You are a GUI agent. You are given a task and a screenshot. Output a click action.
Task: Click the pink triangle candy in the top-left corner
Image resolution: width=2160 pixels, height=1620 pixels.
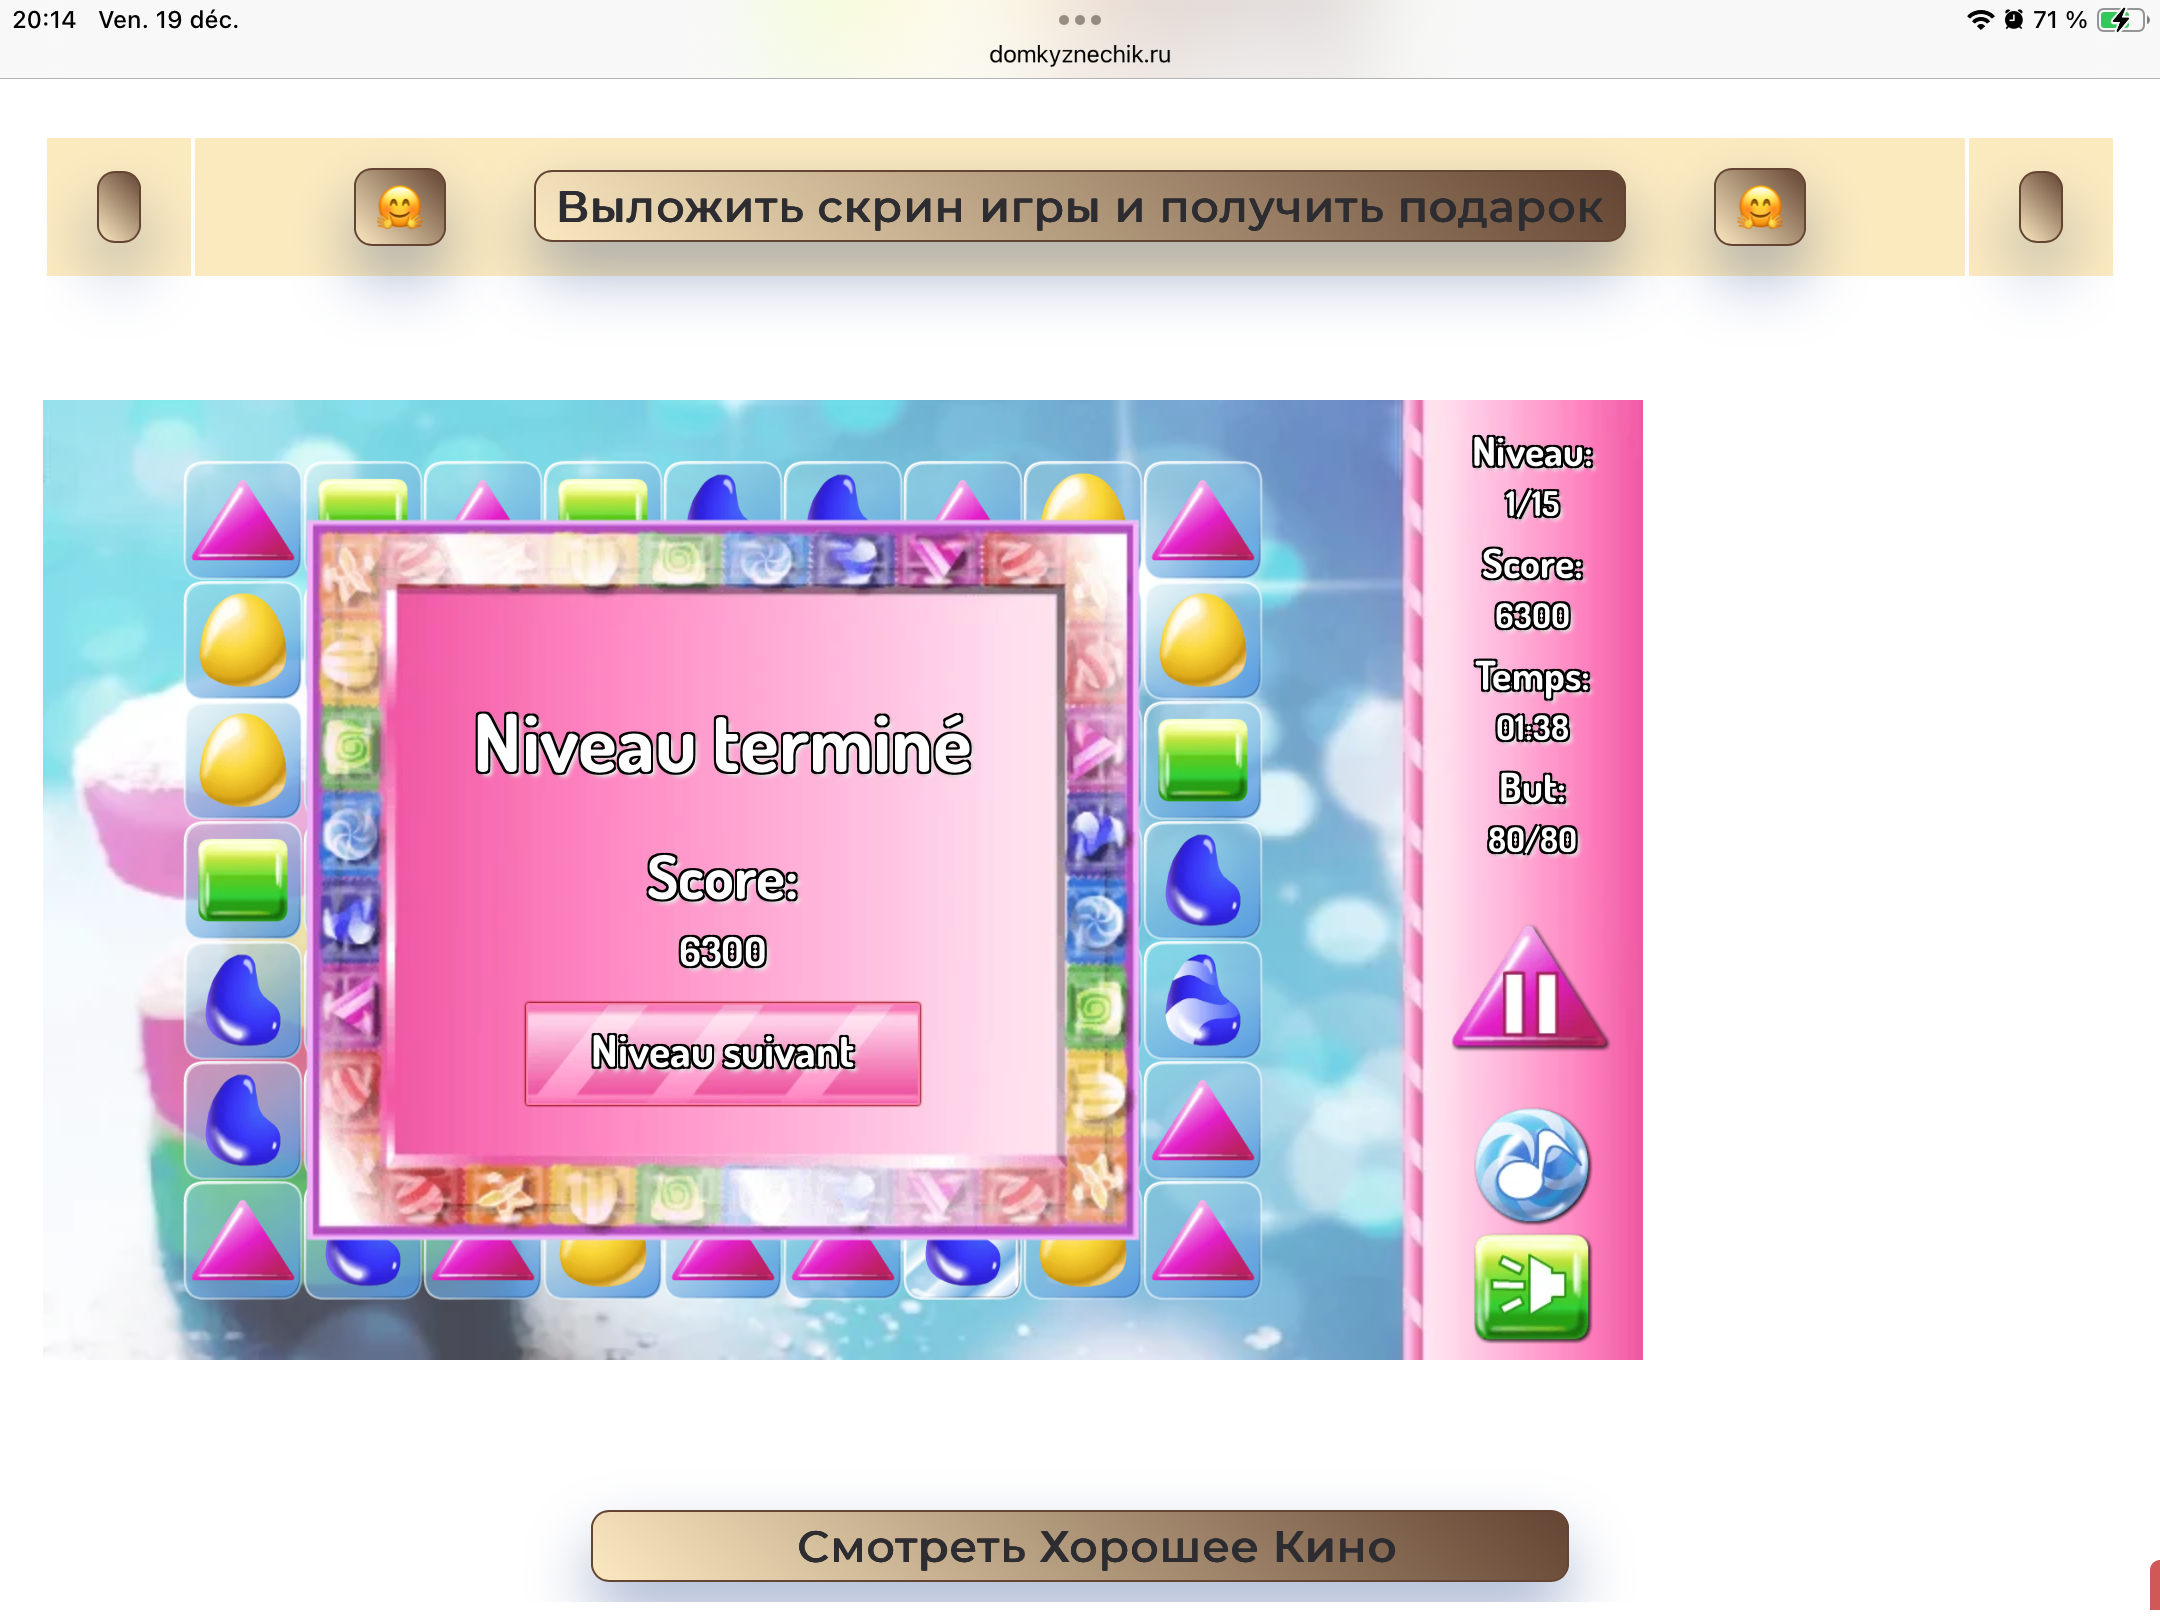[242, 522]
